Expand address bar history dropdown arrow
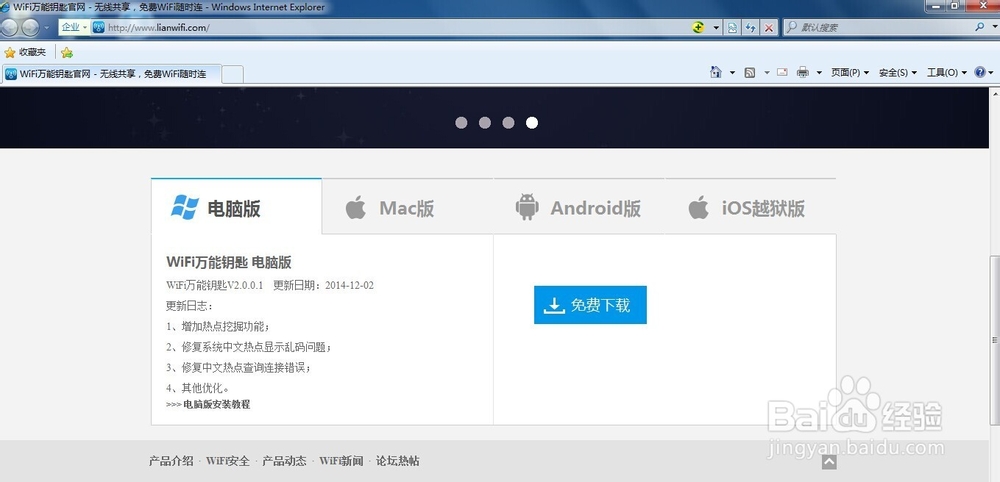The image size is (1000, 482). coord(716,27)
